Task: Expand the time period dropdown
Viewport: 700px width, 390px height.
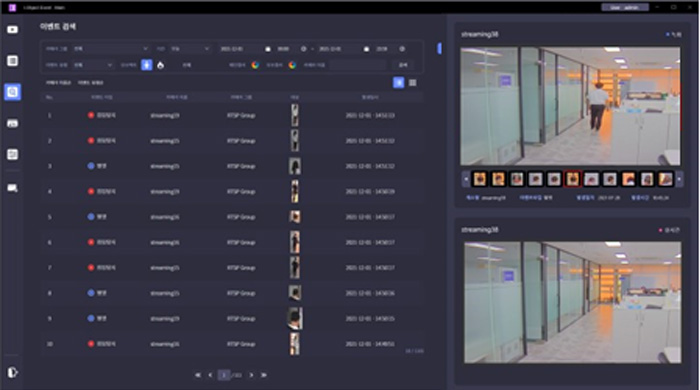Action: point(189,49)
